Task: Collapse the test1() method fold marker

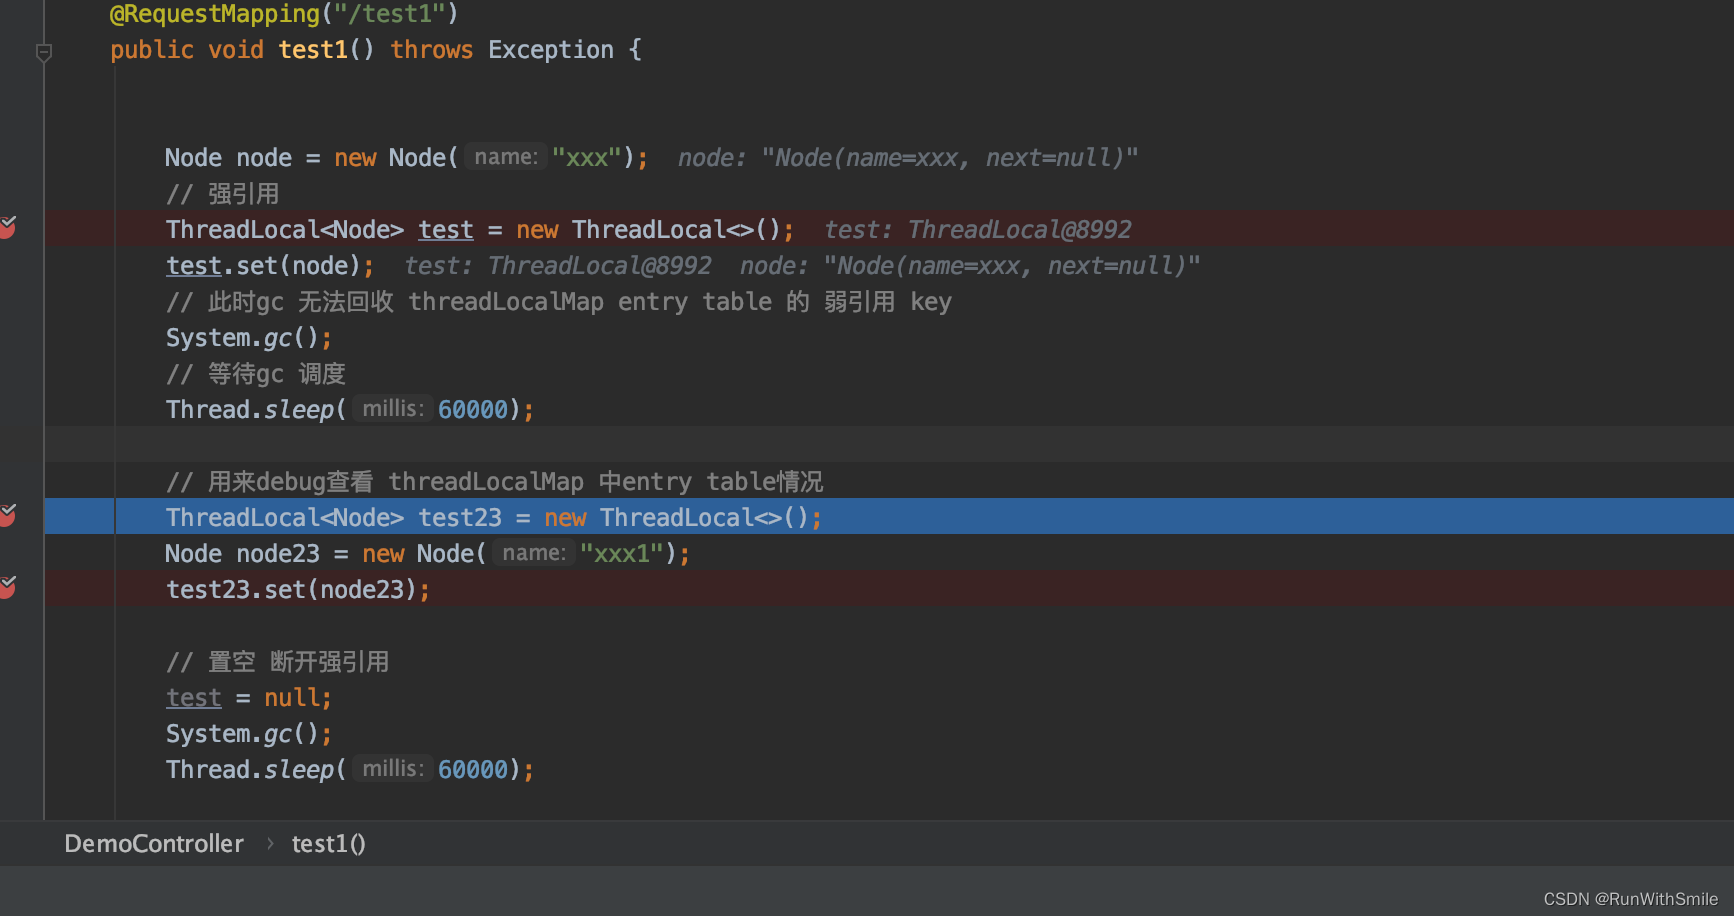Action: click(44, 52)
